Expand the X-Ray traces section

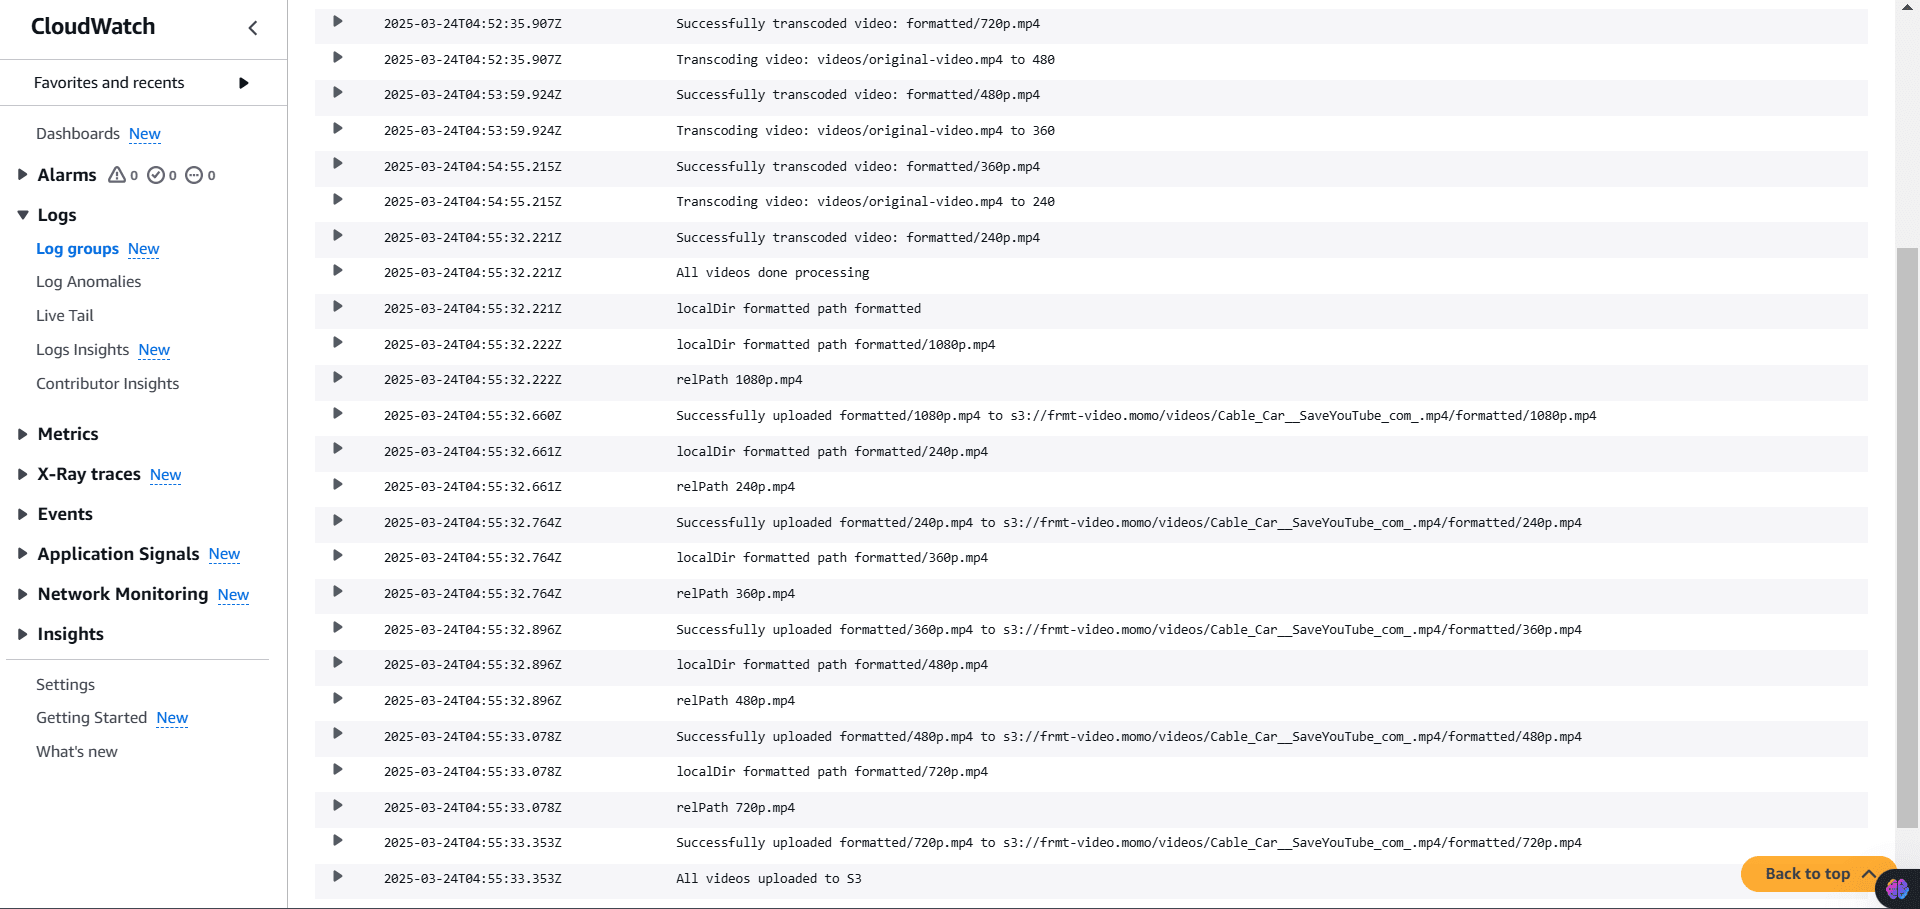(x=22, y=474)
